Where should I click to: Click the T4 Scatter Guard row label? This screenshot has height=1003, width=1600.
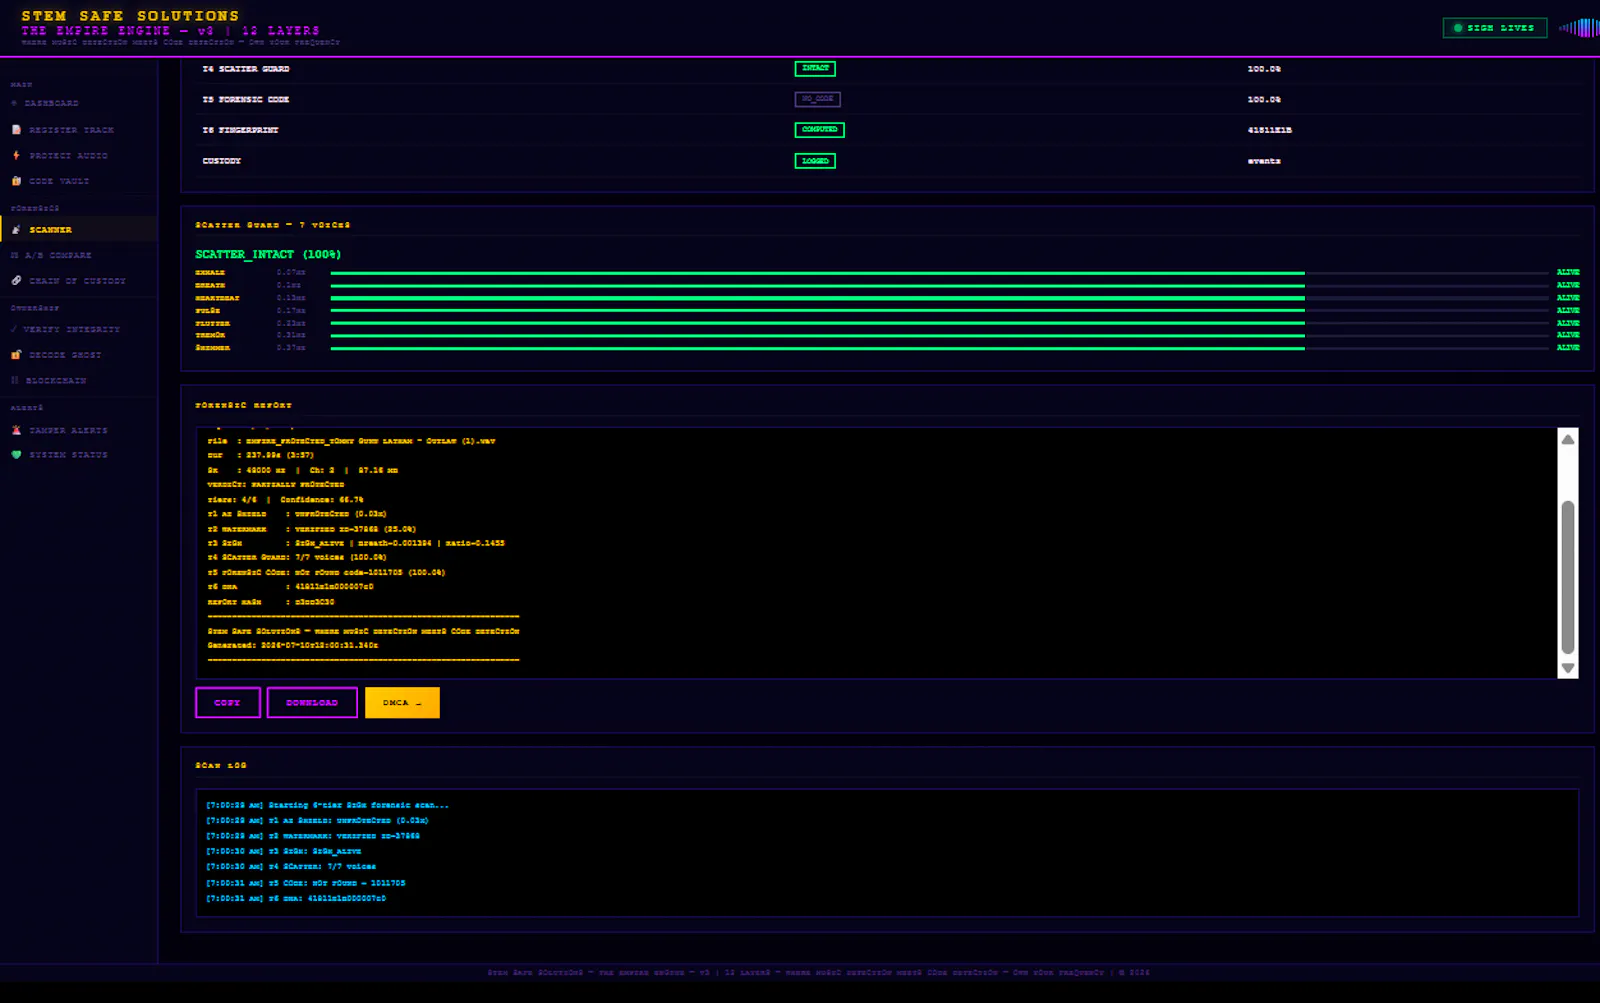click(246, 69)
